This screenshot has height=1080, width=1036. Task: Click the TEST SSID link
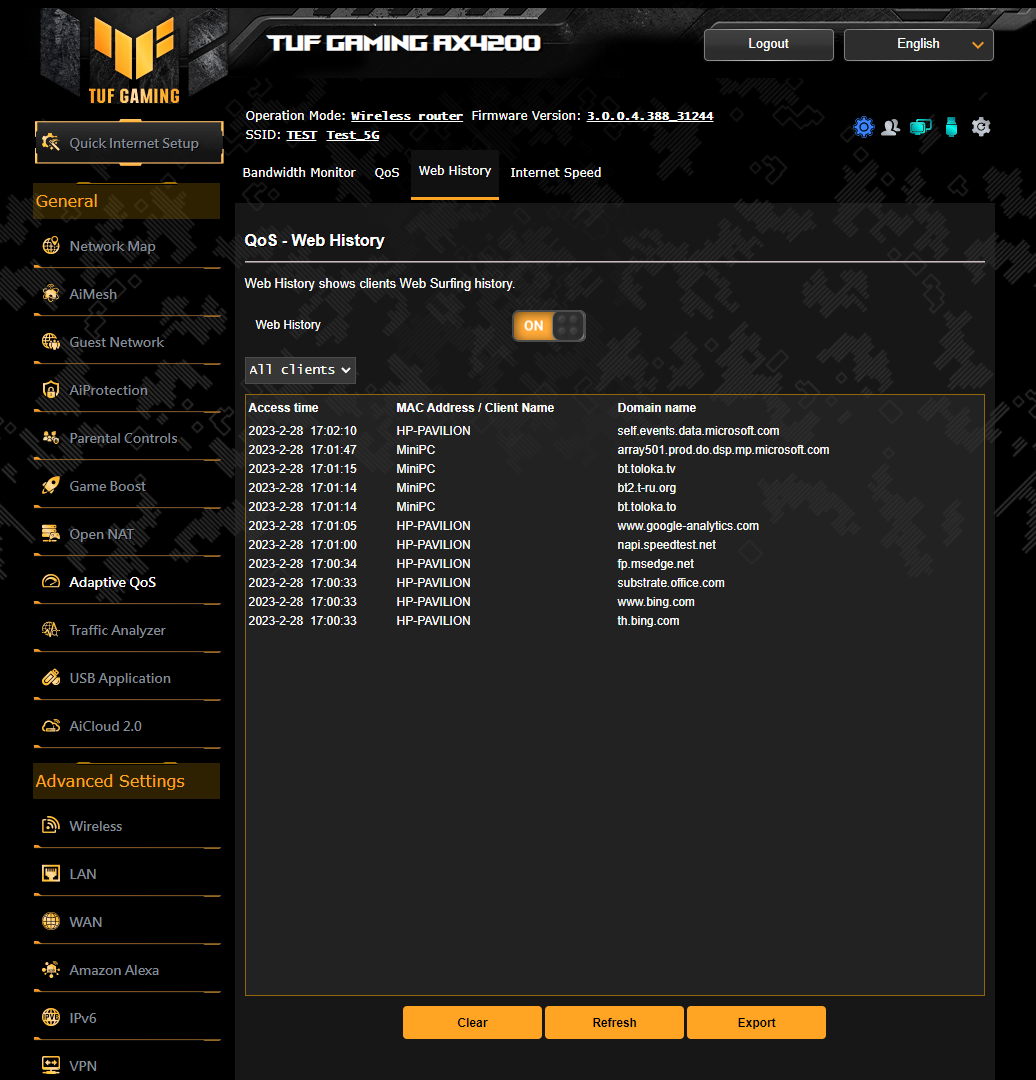click(301, 135)
